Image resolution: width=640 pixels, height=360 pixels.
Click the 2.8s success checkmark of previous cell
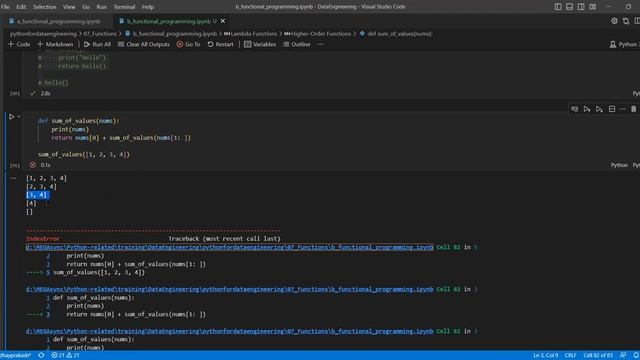(33, 93)
